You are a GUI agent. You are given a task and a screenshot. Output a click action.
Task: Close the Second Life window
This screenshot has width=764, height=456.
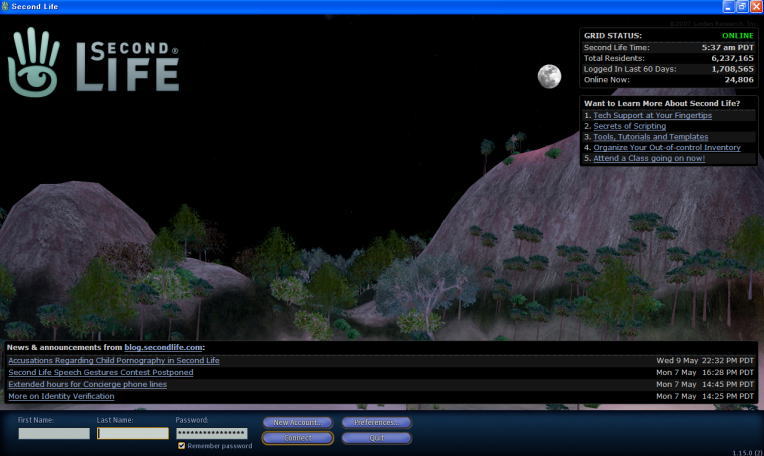pos(756,6)
